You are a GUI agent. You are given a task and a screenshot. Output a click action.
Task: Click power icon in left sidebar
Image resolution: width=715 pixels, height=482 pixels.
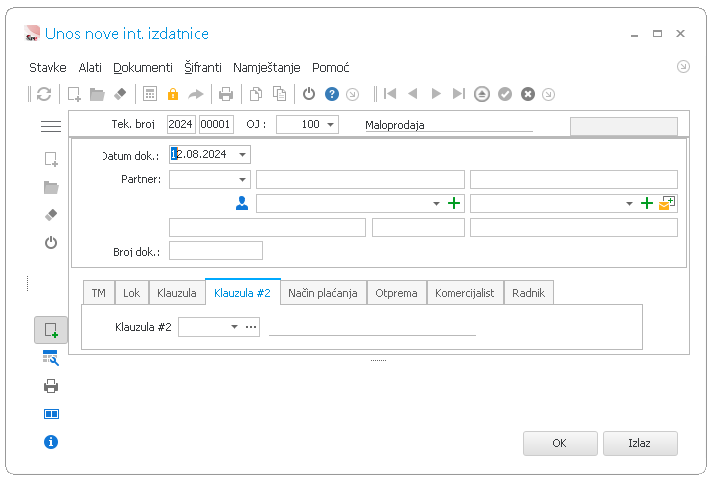51,243
